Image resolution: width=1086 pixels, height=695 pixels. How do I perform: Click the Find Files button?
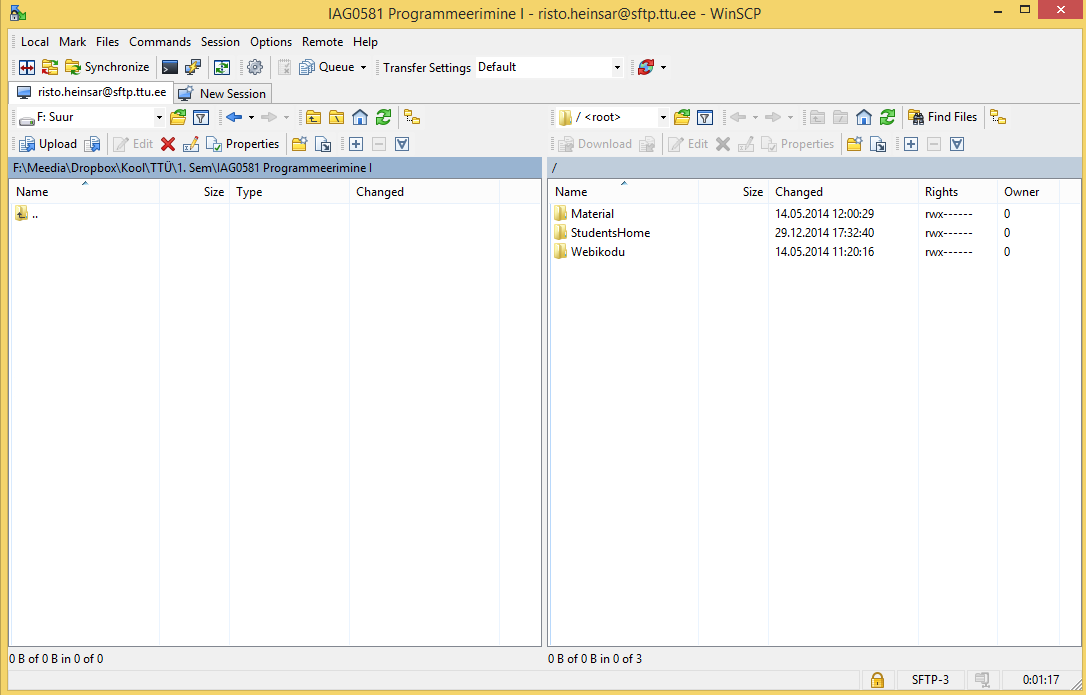tap(943, 117)
